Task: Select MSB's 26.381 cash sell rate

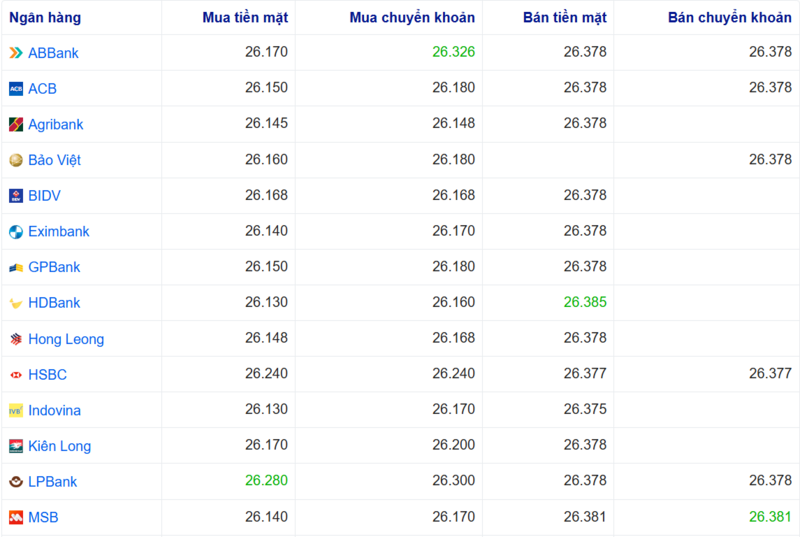Action: (585, 517)
